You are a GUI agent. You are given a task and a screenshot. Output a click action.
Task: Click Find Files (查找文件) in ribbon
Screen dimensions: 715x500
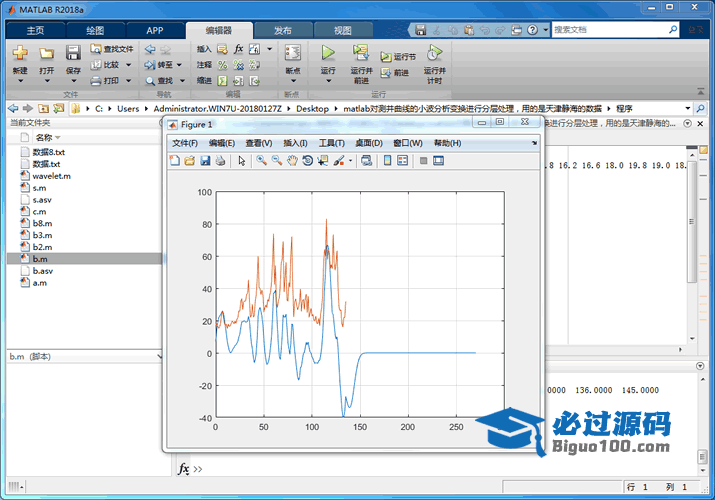[x=111, y=48]
